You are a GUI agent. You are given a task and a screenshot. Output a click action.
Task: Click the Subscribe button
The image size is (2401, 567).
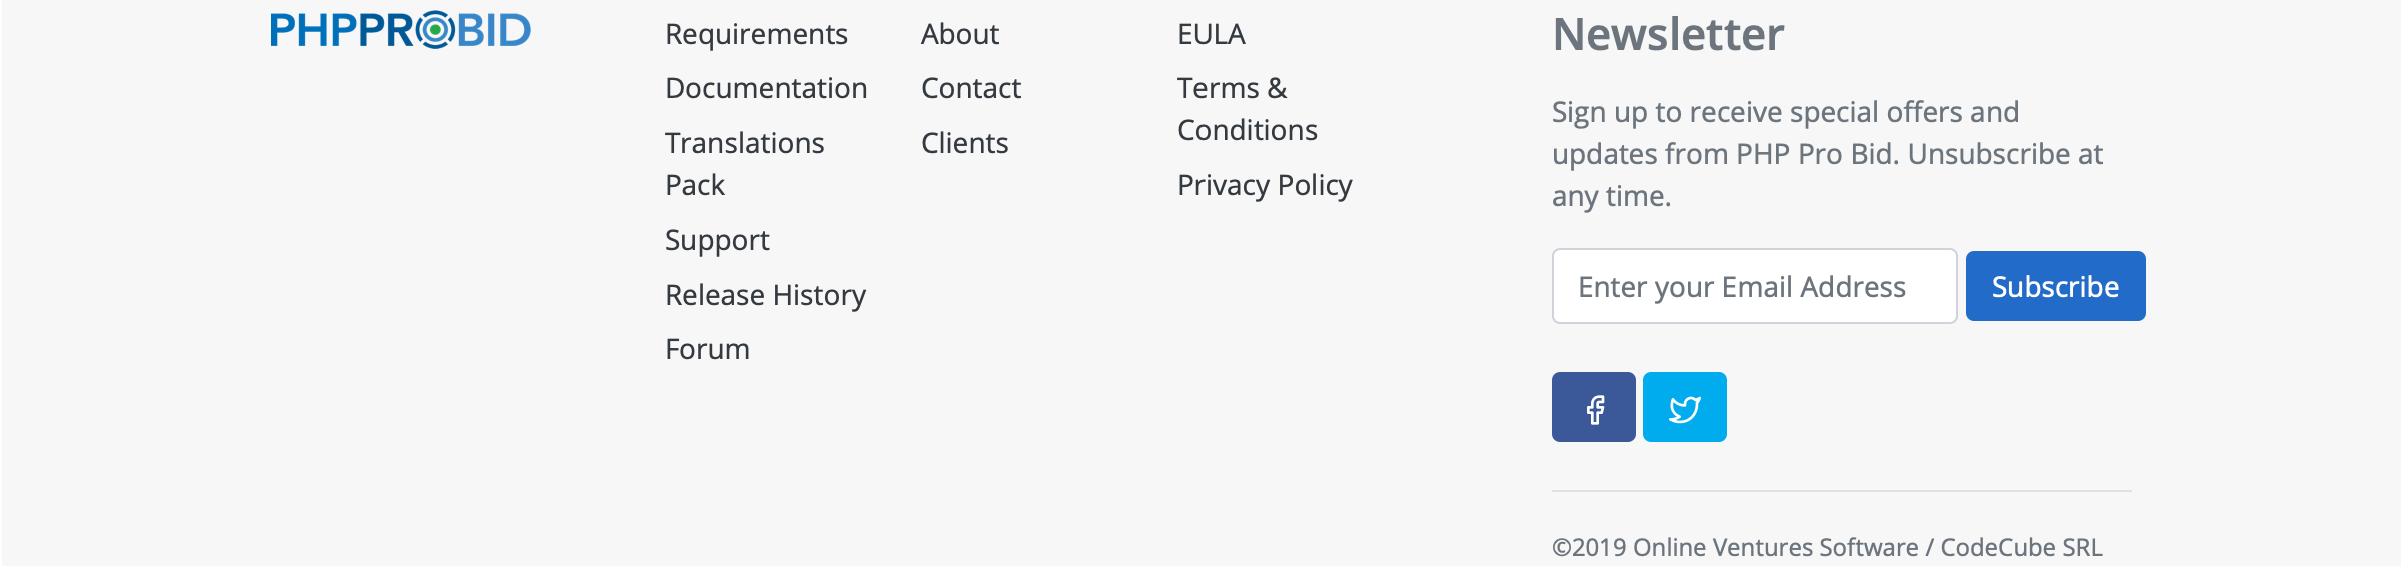coord(2055,286)
